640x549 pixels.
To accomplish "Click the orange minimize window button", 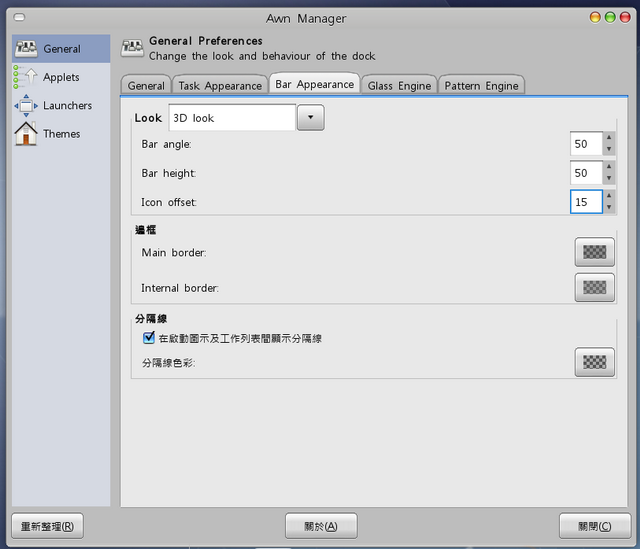I will point(595,17).
